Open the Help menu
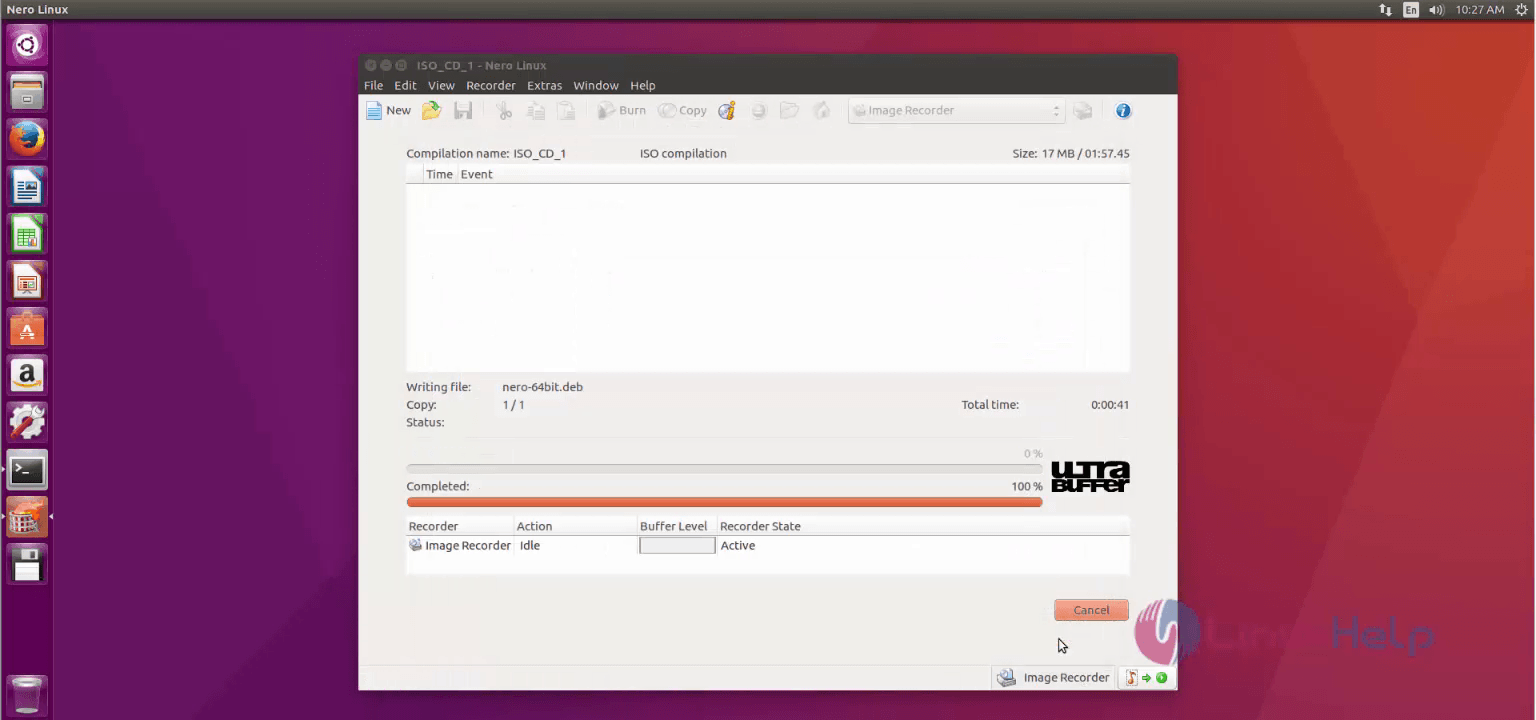The width and height of the screenshot is (1536, 720). click(643, 86)
